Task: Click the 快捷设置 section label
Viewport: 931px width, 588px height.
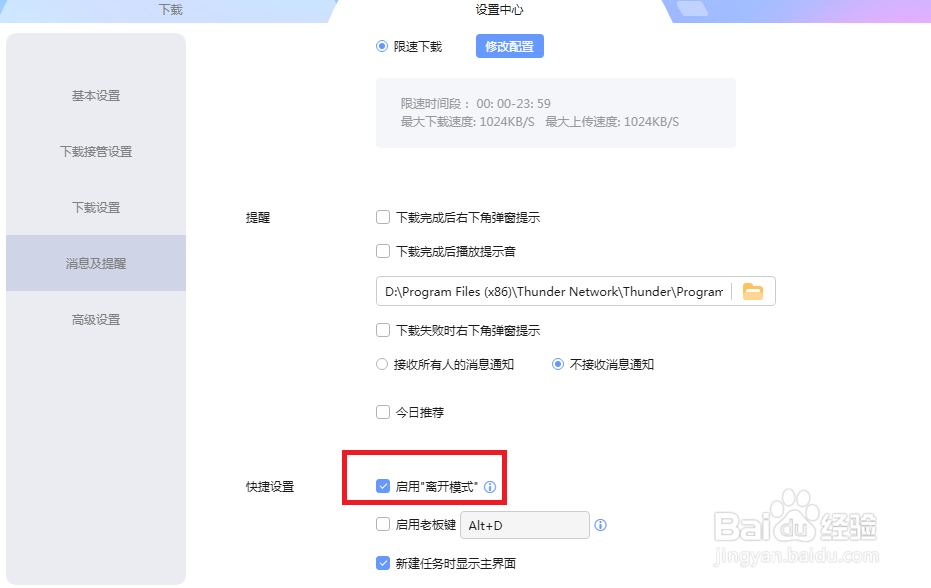Action: coord(270,486)
